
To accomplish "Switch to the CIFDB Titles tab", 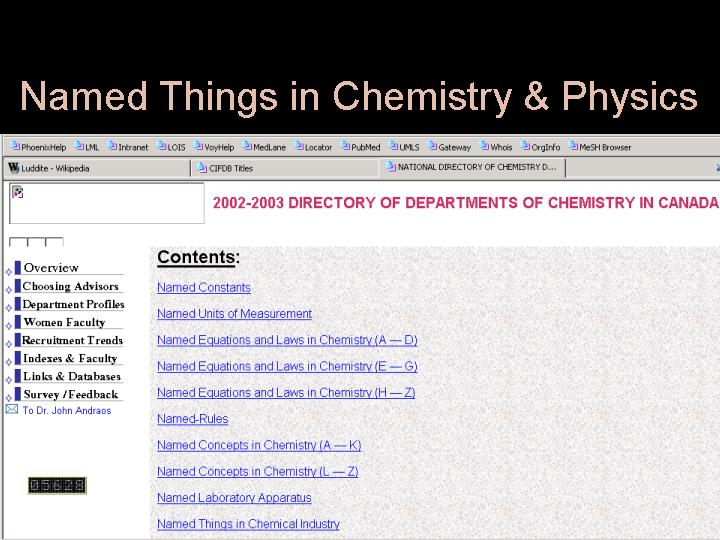I will point(230,168).
